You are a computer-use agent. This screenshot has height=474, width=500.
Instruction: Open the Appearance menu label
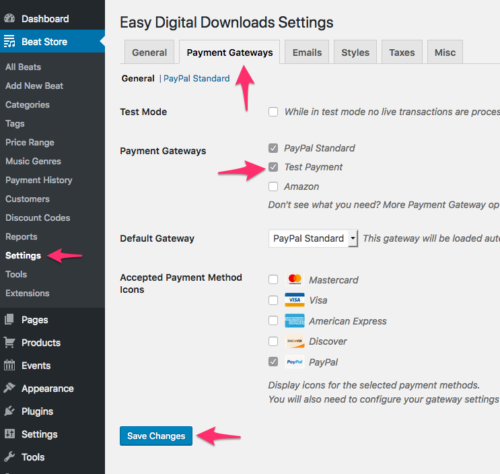click(x=48, y=388)
